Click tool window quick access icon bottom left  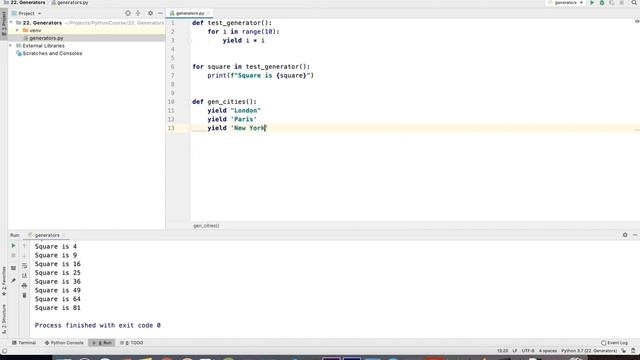(x=4, y=351)
